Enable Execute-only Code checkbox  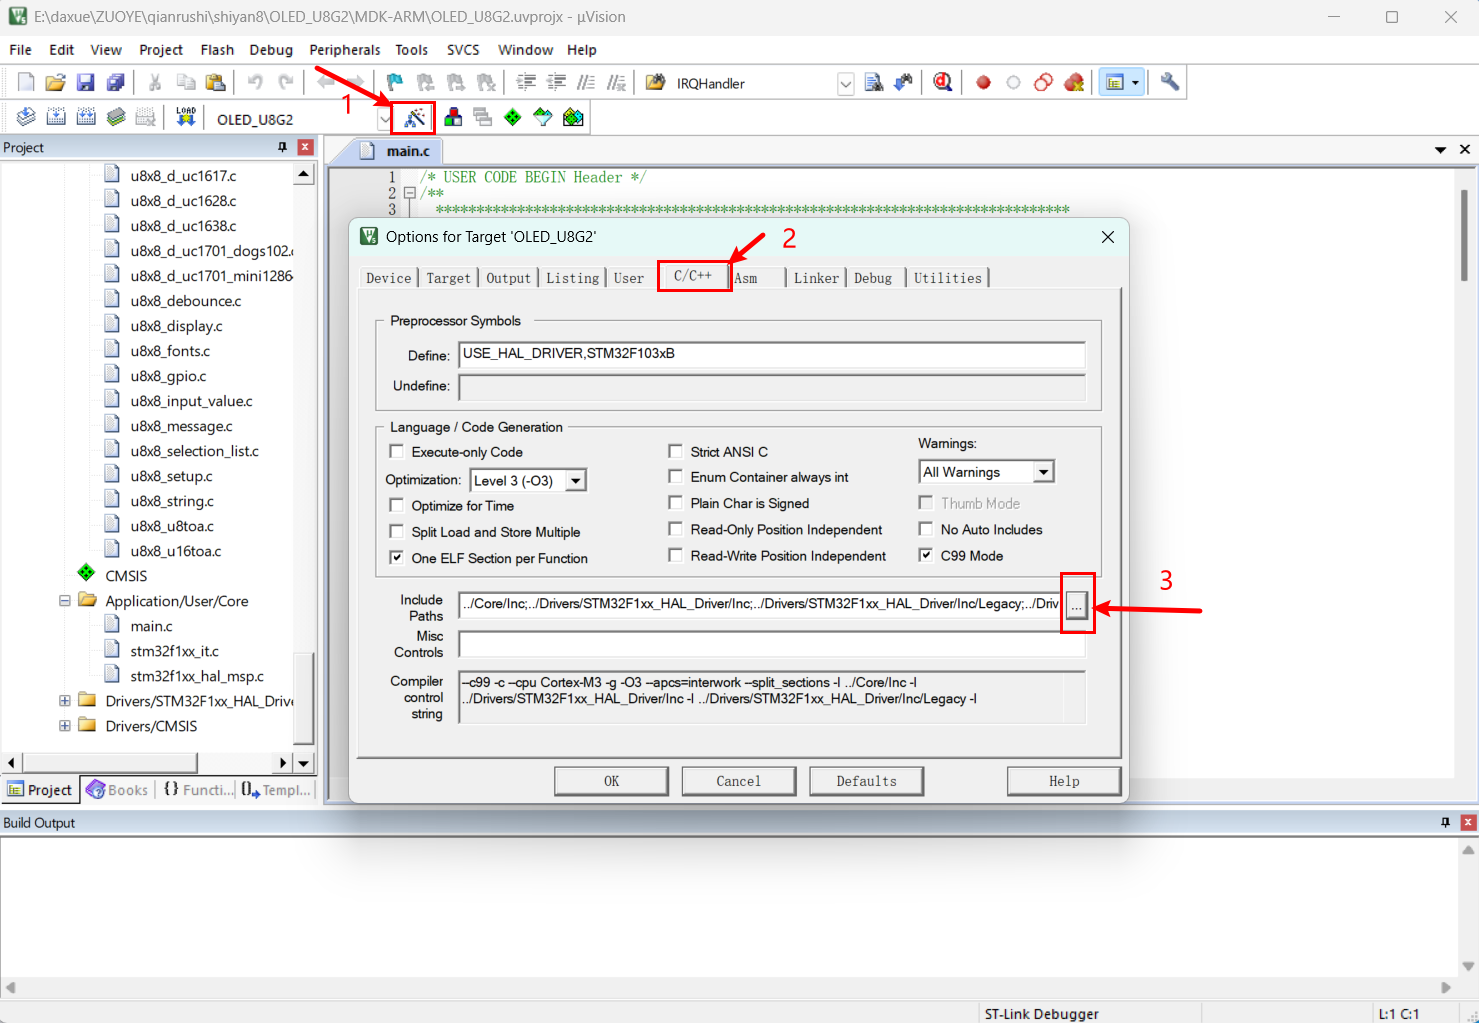397,452
